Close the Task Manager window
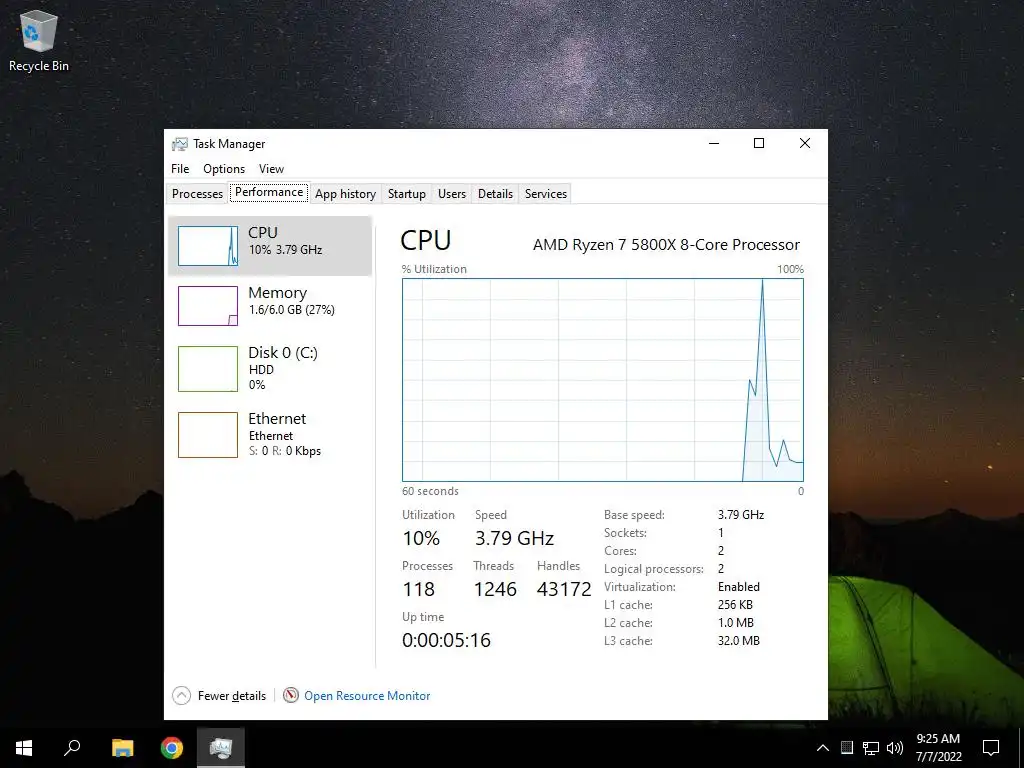Screen dimensions: 1024x768 pyautogui.click(x=805, y=143)
